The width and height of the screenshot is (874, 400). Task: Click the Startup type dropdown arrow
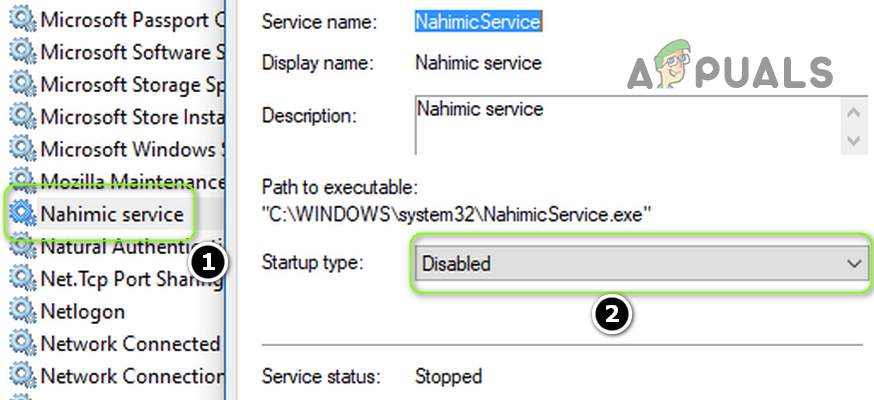click(x=853, y=264)
